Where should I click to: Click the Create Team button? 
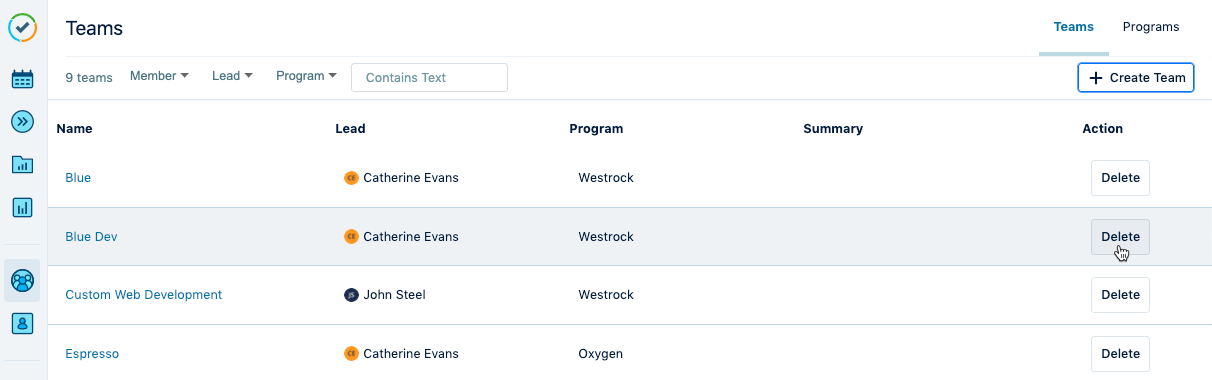[x=1136, y=78]
